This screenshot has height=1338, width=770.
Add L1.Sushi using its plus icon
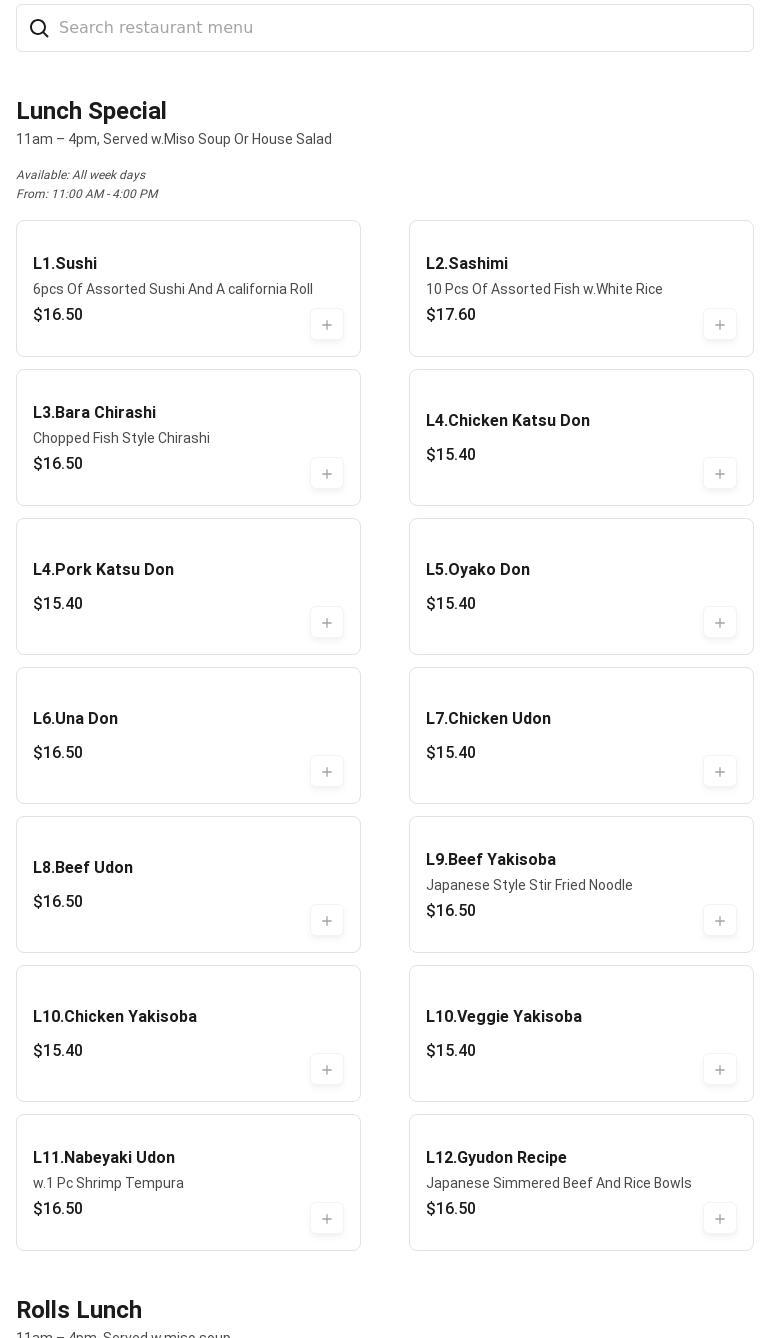[327, 325]
